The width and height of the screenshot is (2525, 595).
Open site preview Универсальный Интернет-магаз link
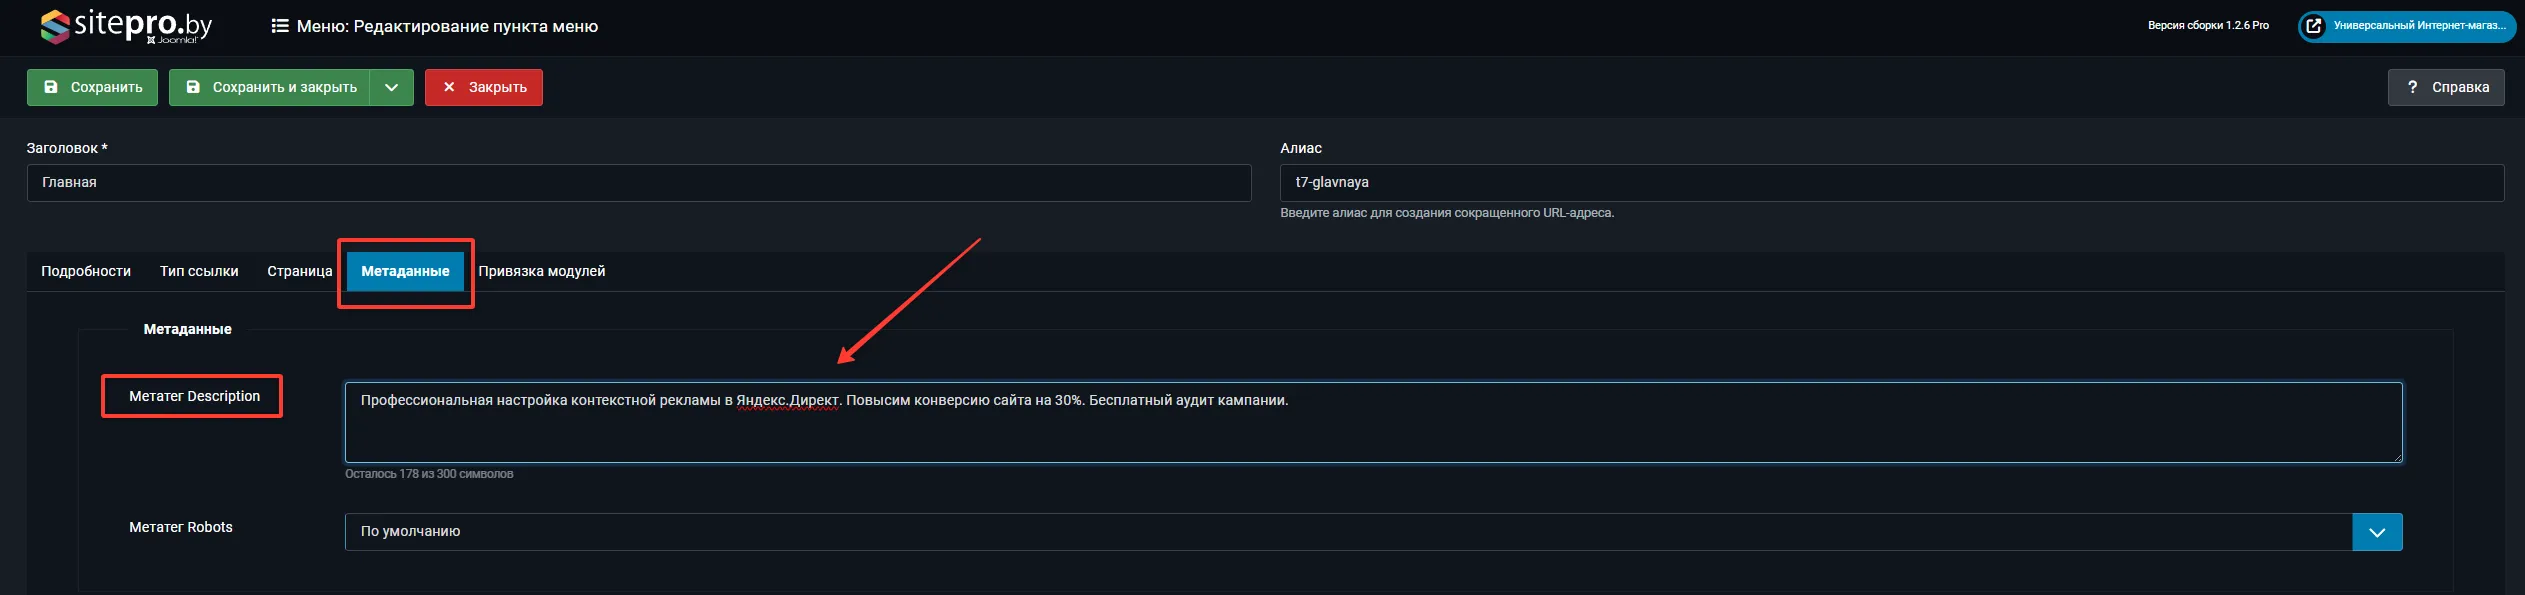tap(2405, 26)
